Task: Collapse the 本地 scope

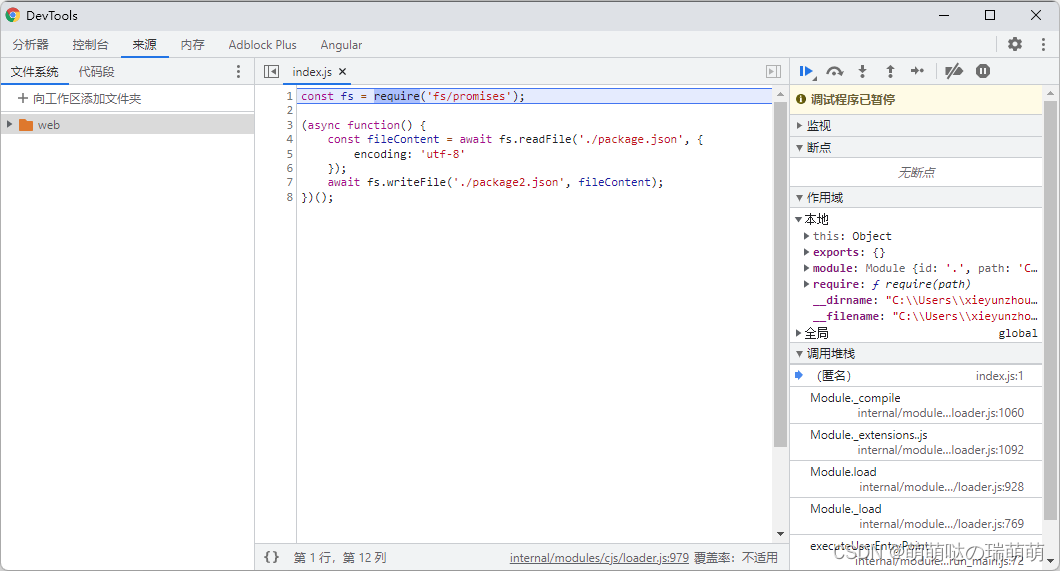Action: pos(798,219)
